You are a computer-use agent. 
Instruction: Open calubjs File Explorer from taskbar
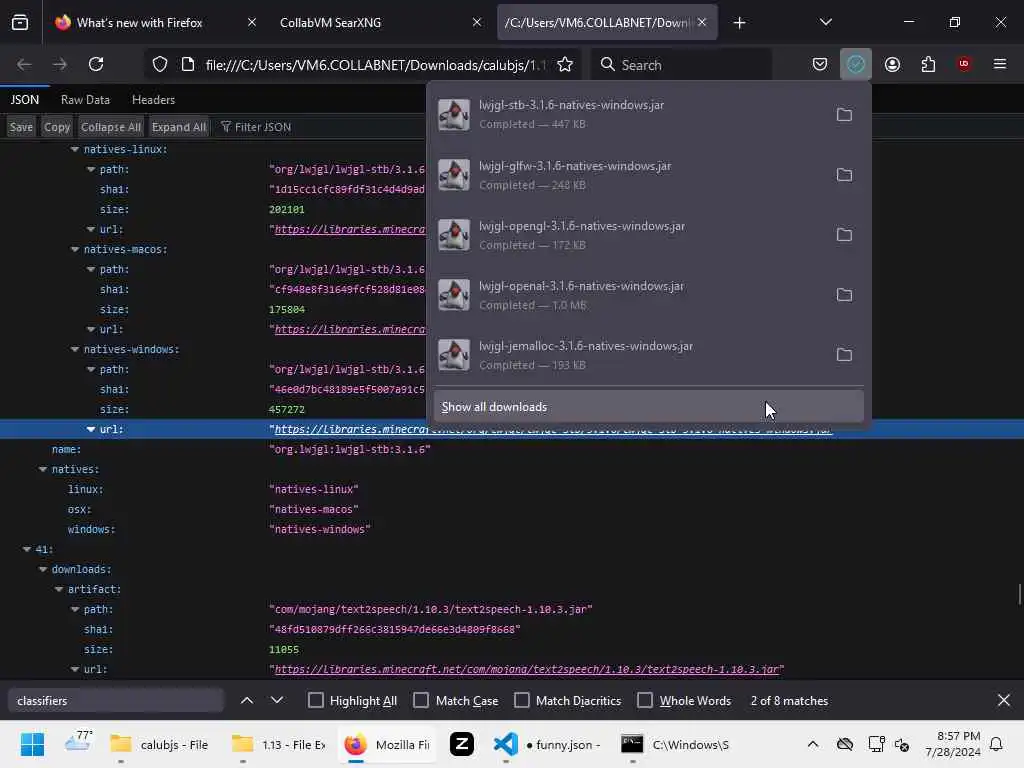click(159, 744)
